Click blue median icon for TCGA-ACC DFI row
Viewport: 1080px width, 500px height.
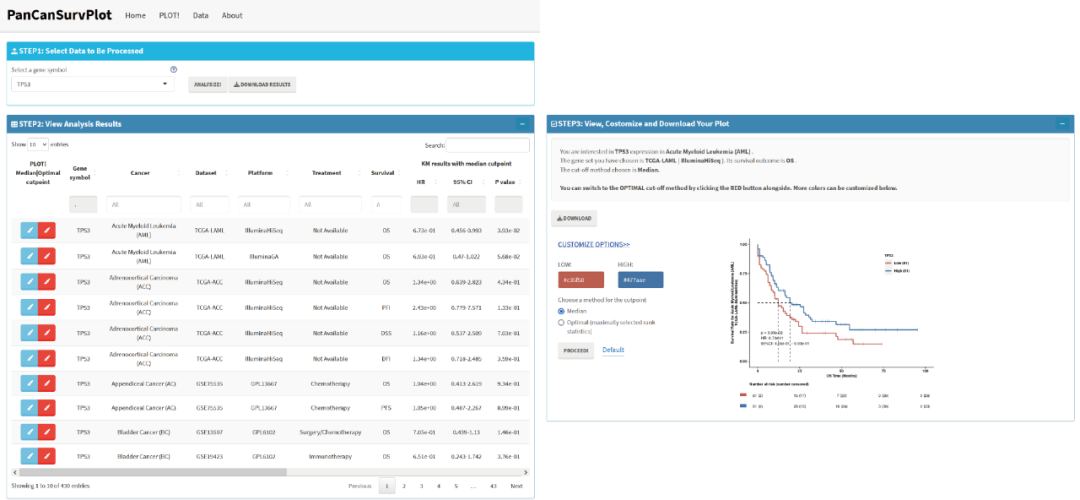29,358
